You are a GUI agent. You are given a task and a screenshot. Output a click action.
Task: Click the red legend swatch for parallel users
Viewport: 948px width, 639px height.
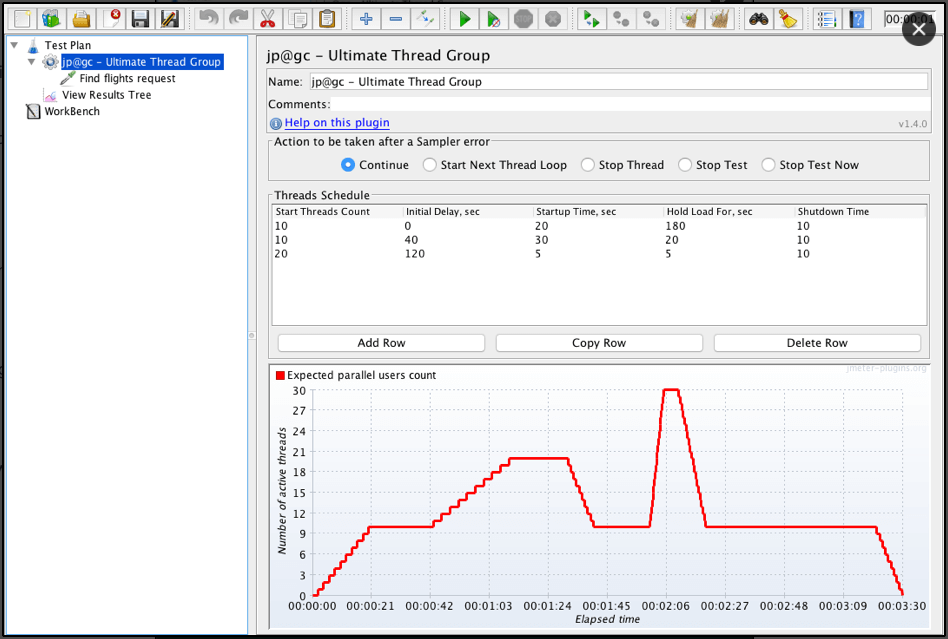[x=280, y=376]
